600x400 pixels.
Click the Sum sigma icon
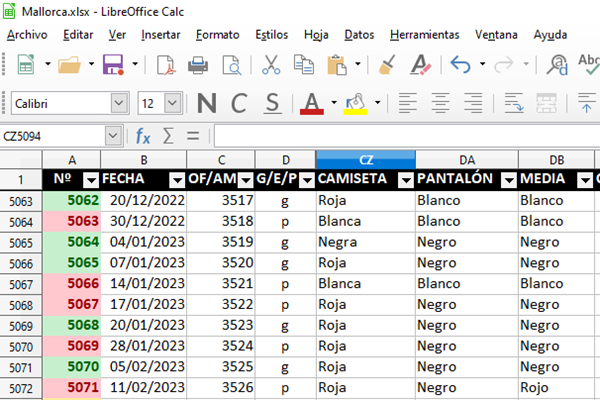coord(168,135)
